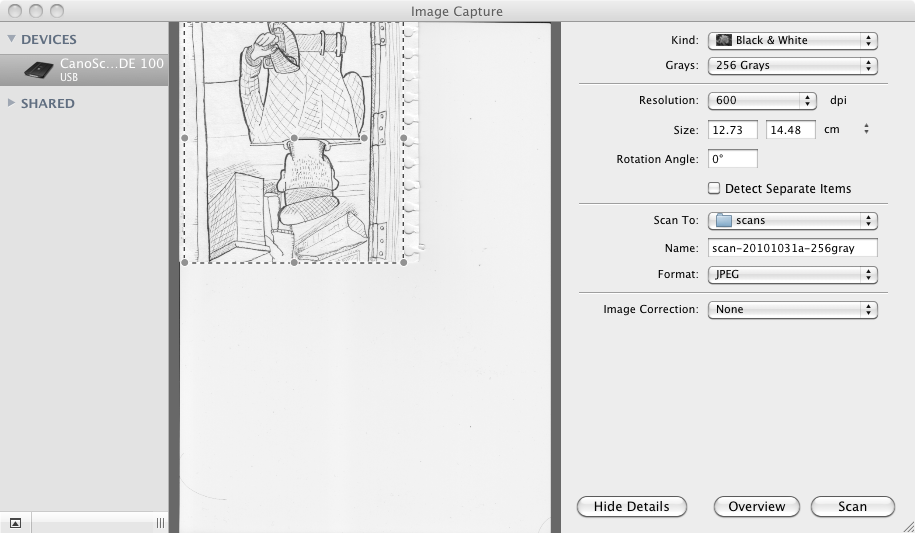This screenshot has width=915, height=533.
Task: Select the CanoScan scanner device icon
Action: pyautogui.click(x=38, y=69)
